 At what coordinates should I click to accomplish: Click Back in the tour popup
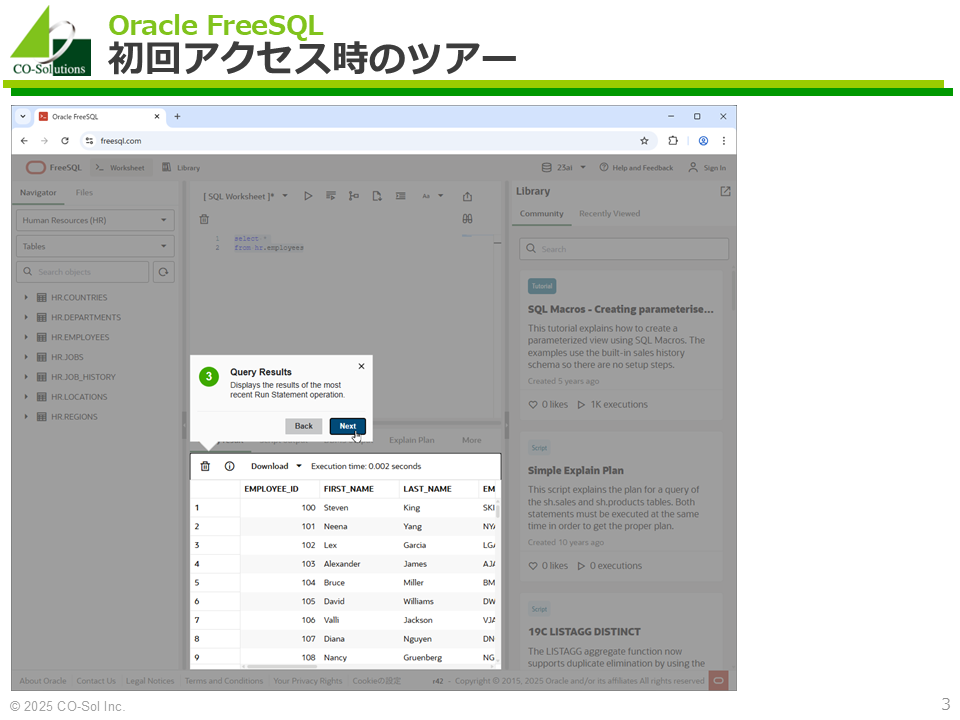[x=303, y=426]
